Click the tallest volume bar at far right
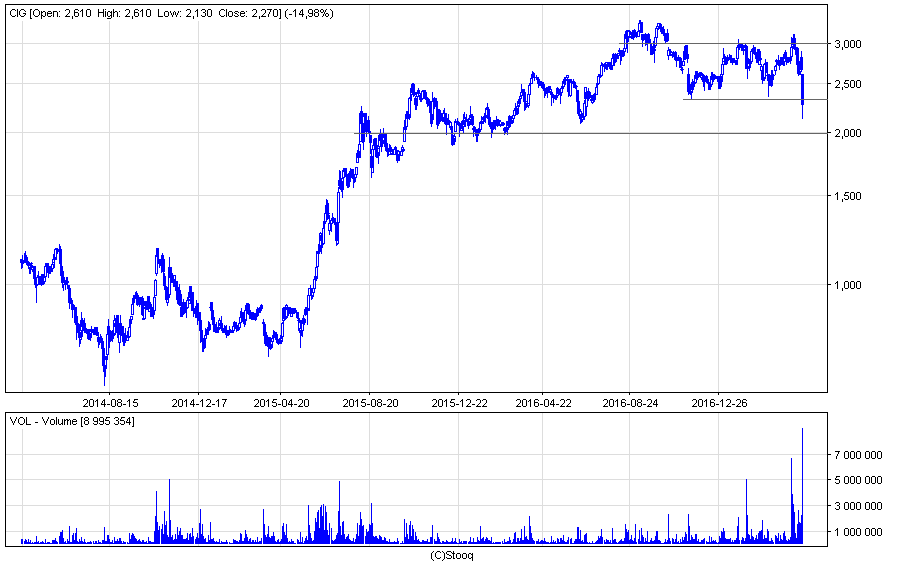 pos(802,486)
